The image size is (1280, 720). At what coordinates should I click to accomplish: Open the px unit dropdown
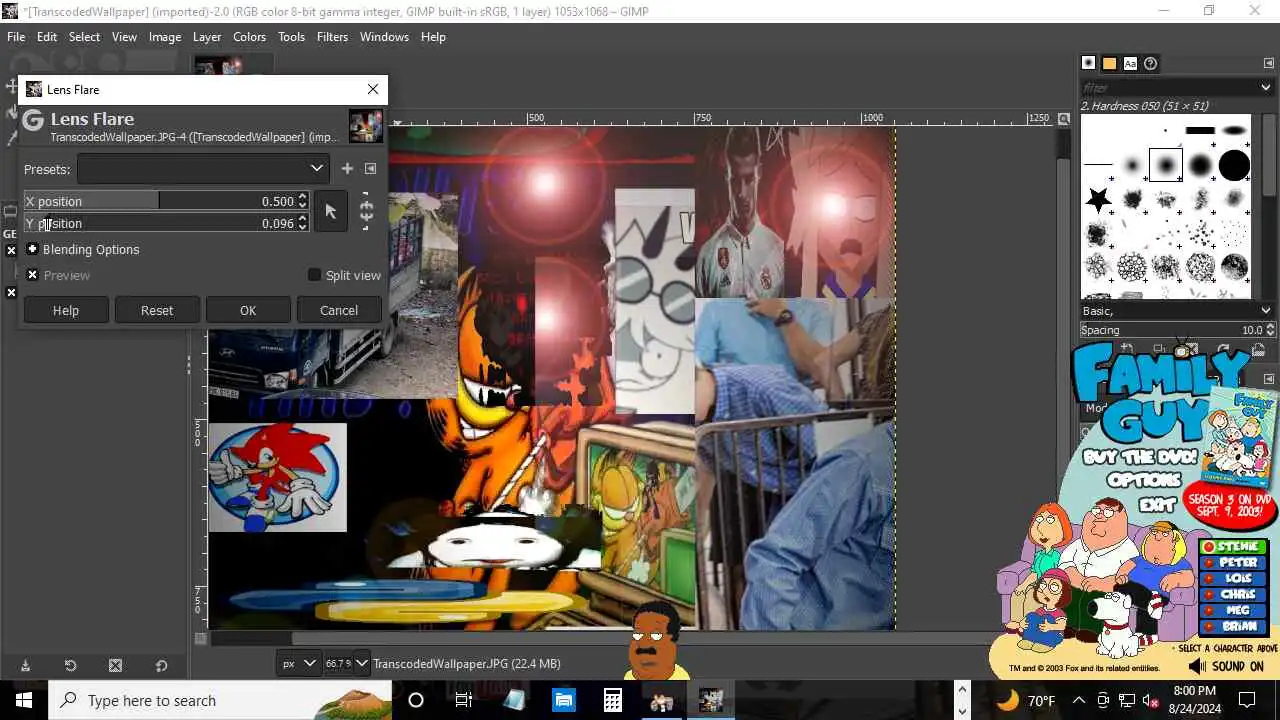297,663
